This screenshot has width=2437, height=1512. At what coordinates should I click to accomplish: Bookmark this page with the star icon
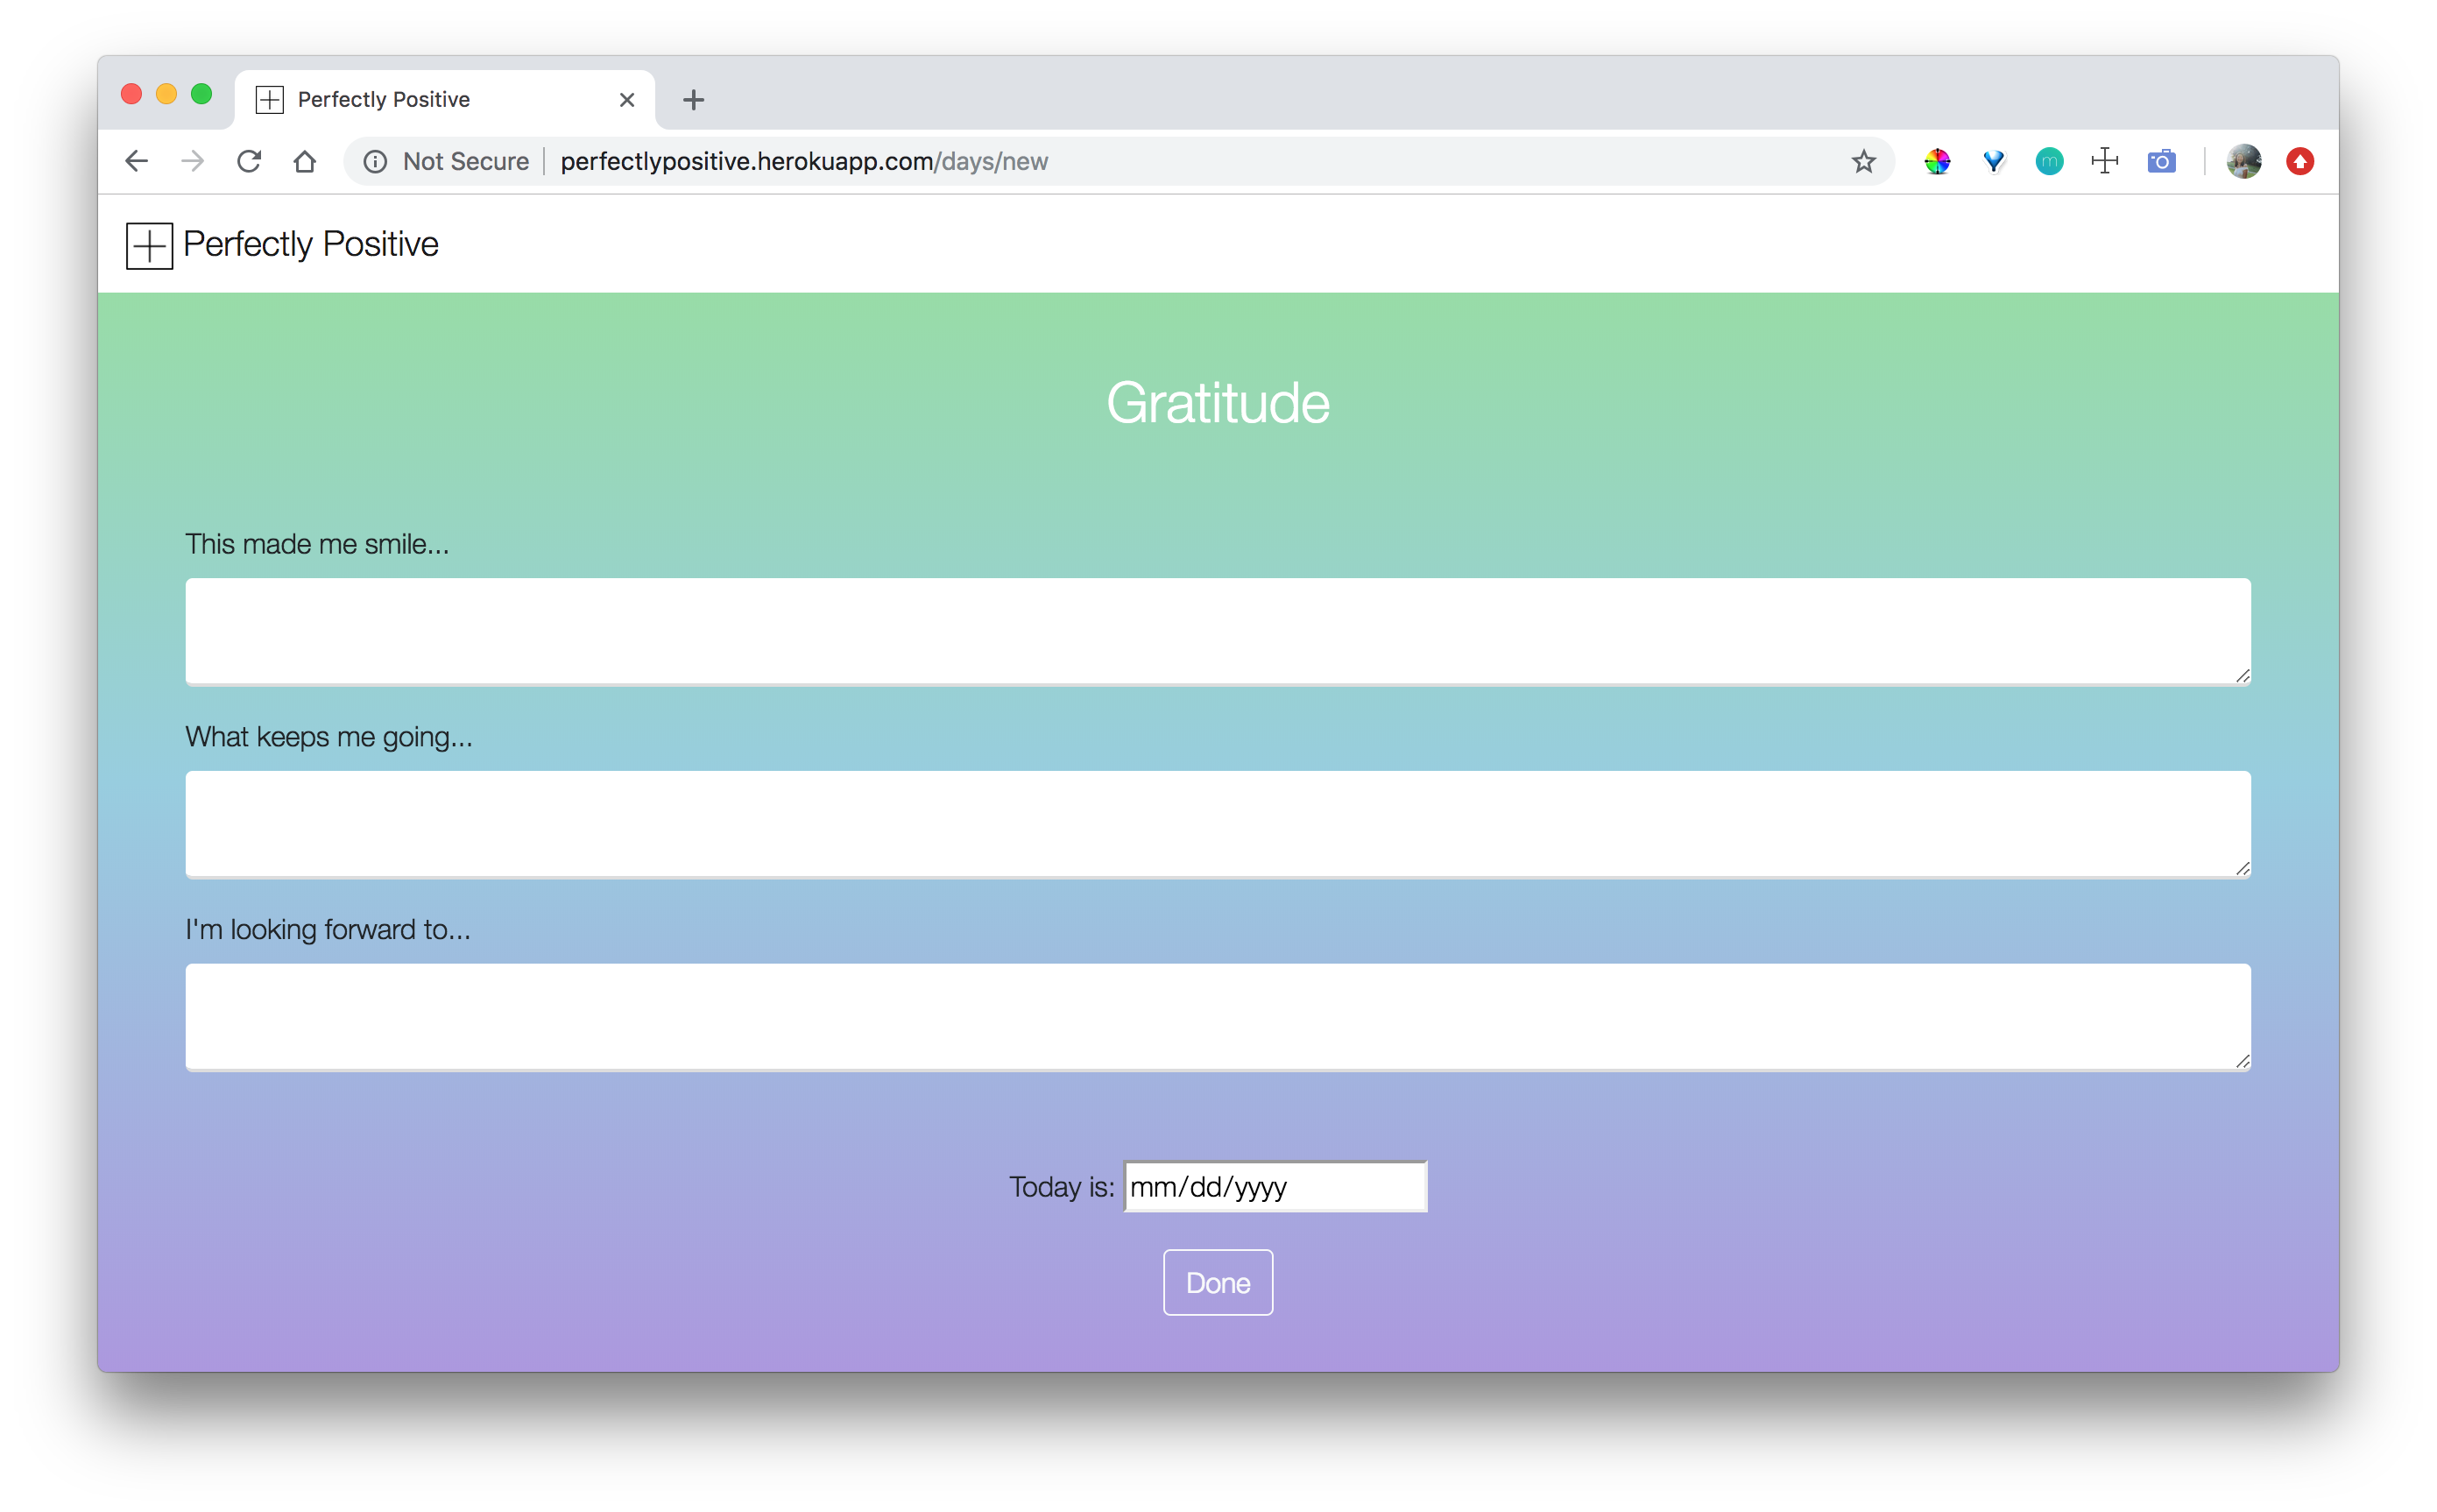coord(1863,161)
